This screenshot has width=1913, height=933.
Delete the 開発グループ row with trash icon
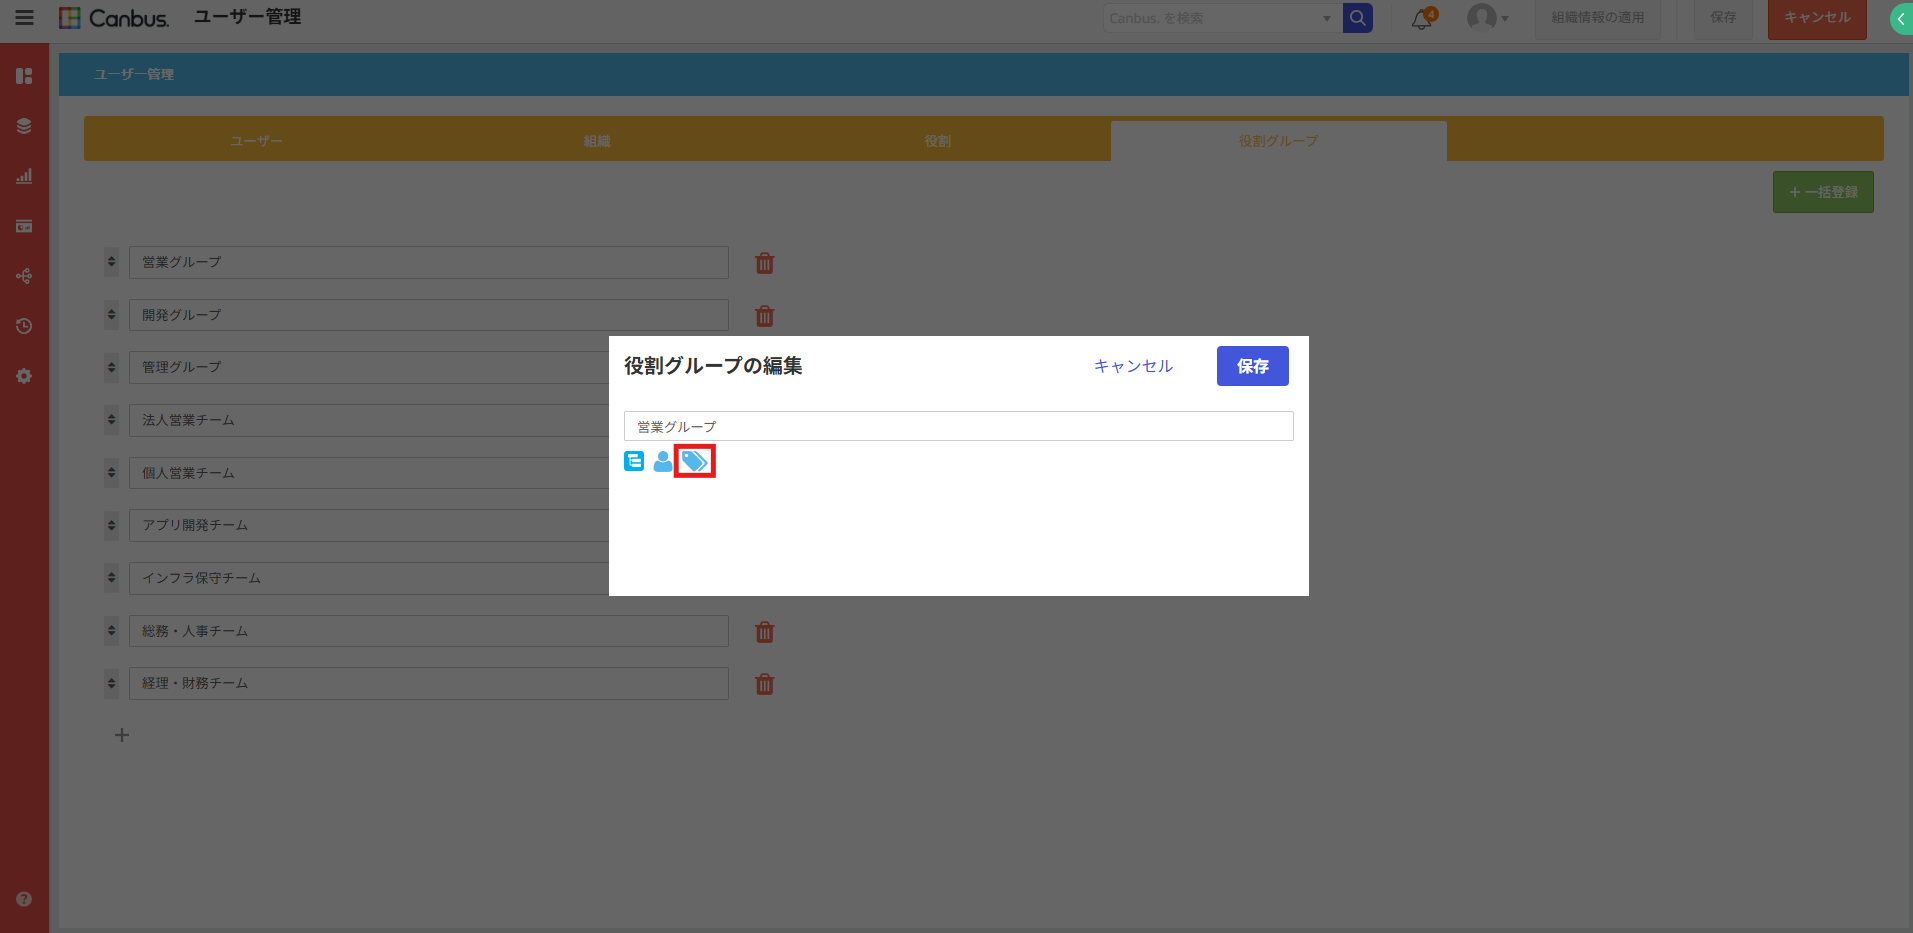tap(765, 316)
